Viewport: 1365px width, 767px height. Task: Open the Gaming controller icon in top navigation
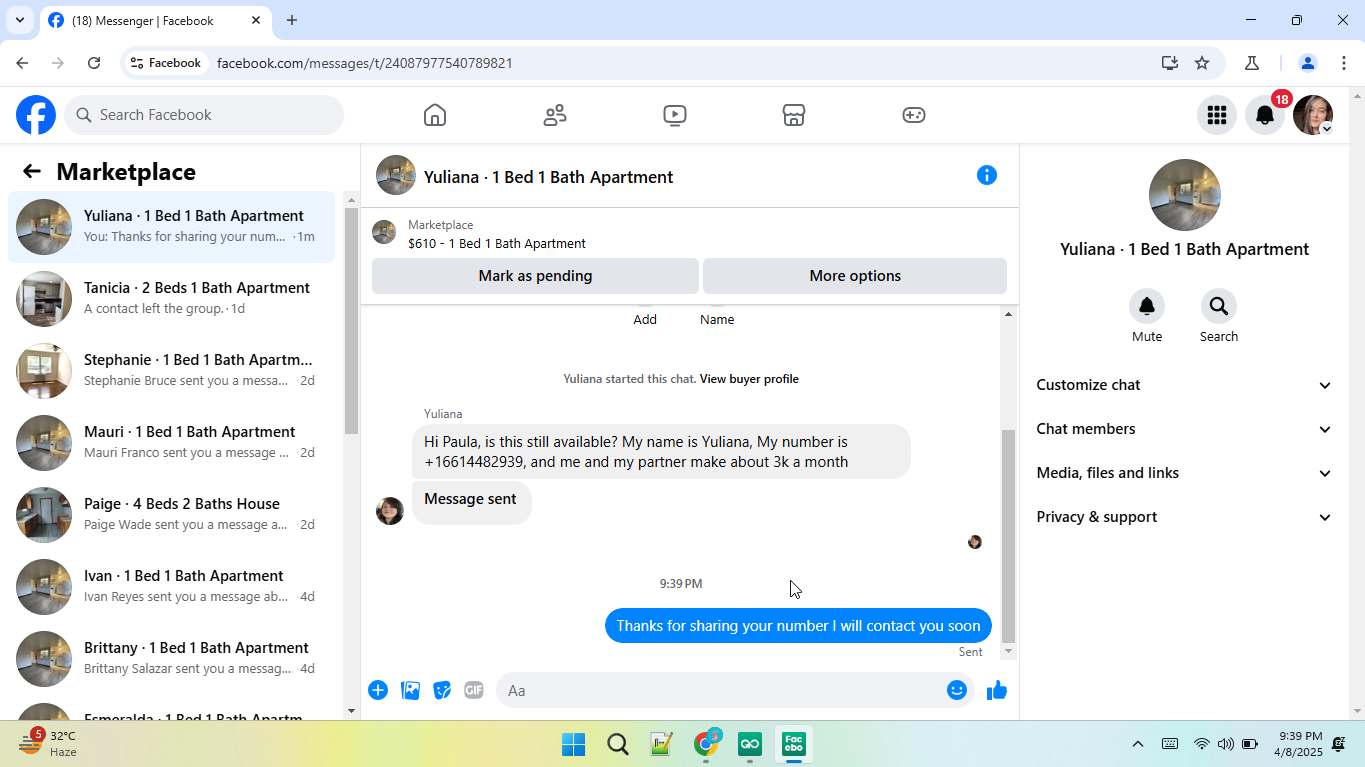914,115
